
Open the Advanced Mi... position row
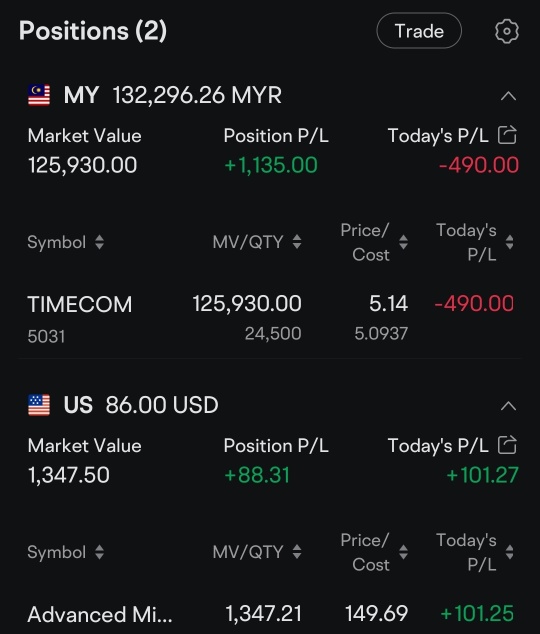(x=270, y=614)
